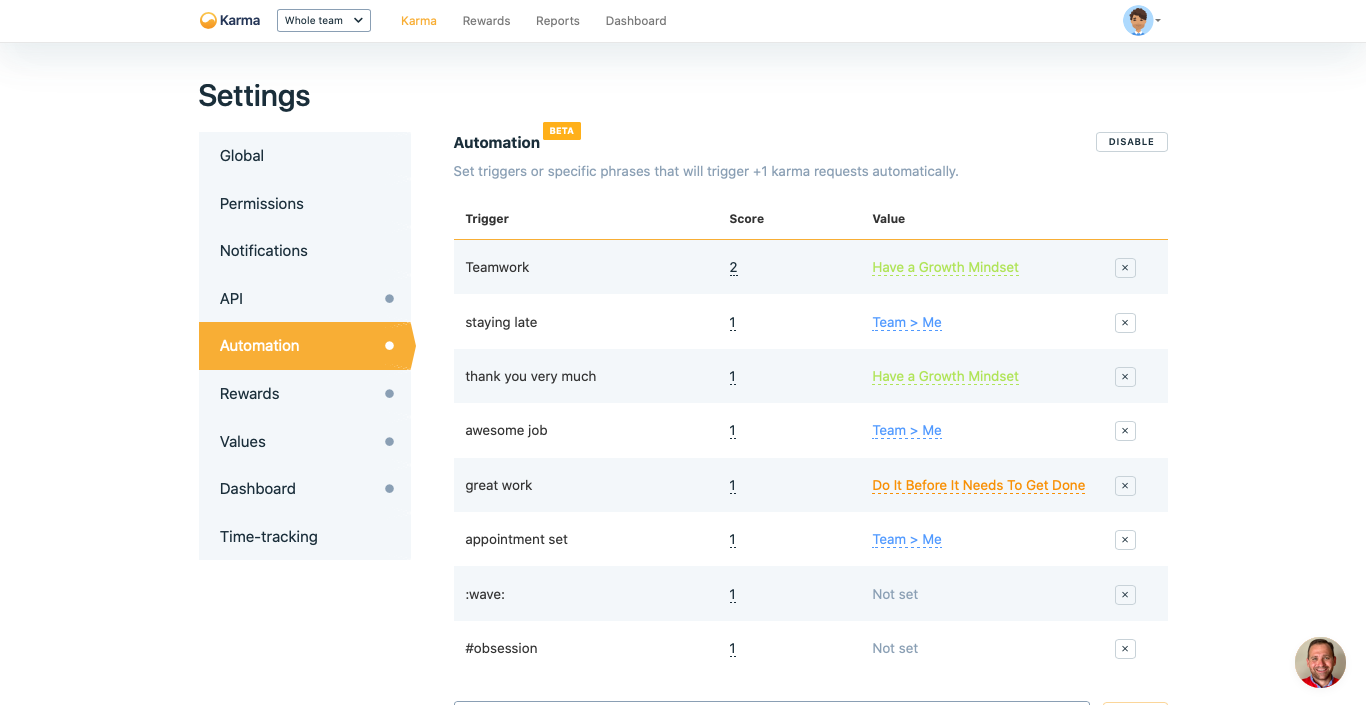The width and height of the screenshot is (1366, 705).
Task: Delete the appointment set trigger
Action: click(x=1125, y=540)
